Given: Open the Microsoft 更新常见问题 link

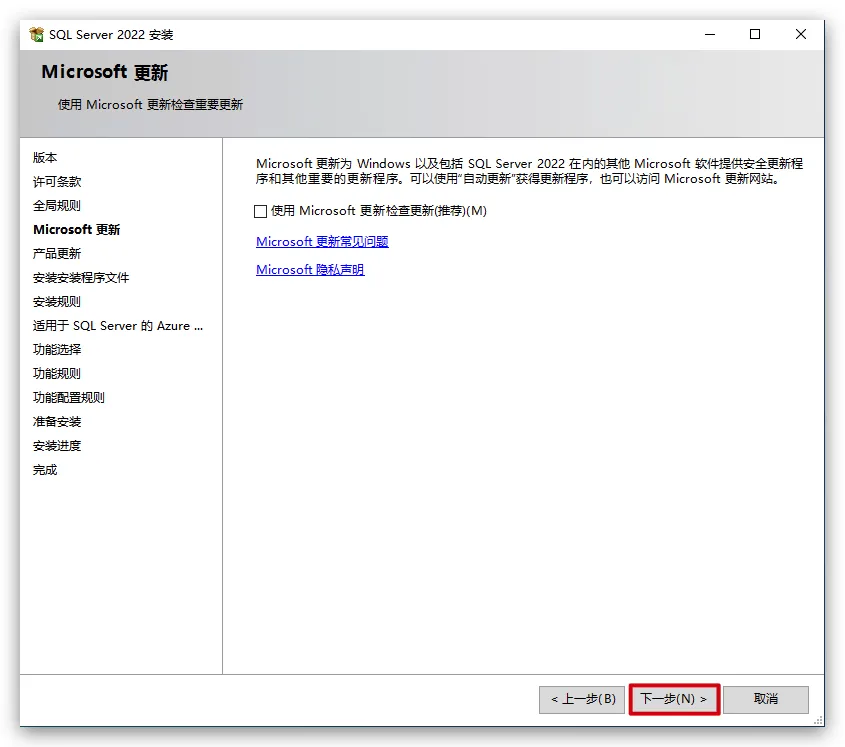Looking at the screenshot, I should 322,241.
